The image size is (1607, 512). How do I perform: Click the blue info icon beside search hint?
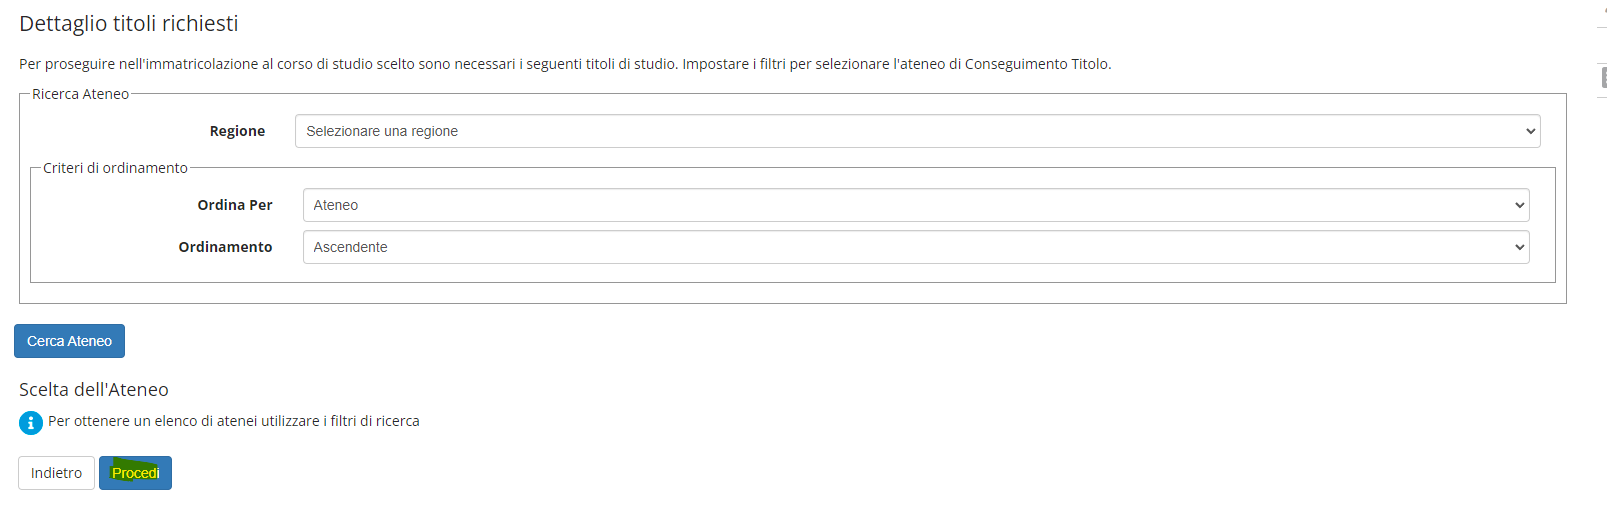coord(31,423)
